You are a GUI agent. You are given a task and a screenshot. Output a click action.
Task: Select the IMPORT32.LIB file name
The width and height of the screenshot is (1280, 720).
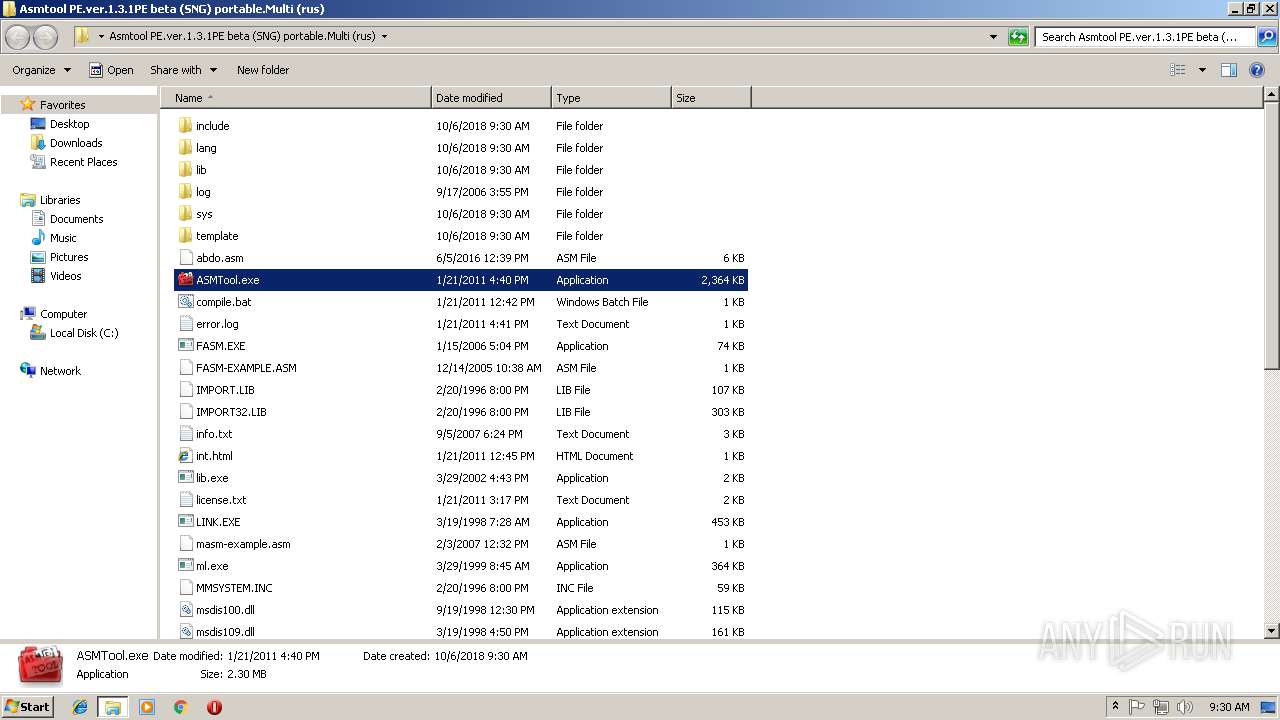231,412
